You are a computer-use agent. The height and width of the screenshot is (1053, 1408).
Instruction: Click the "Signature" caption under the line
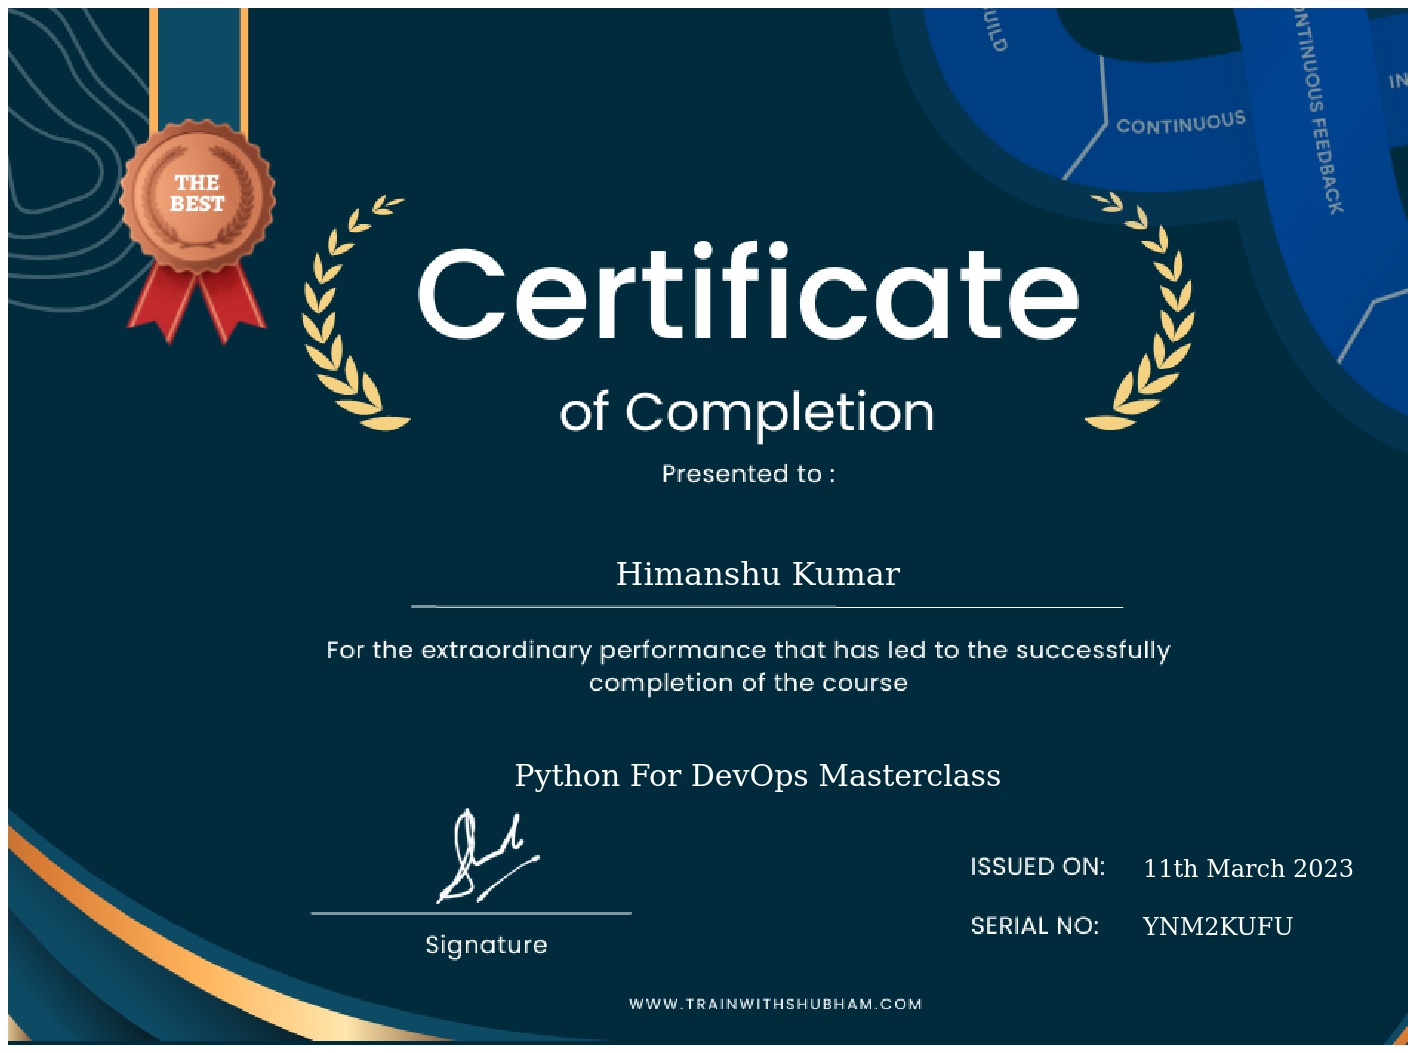[486, 945]
